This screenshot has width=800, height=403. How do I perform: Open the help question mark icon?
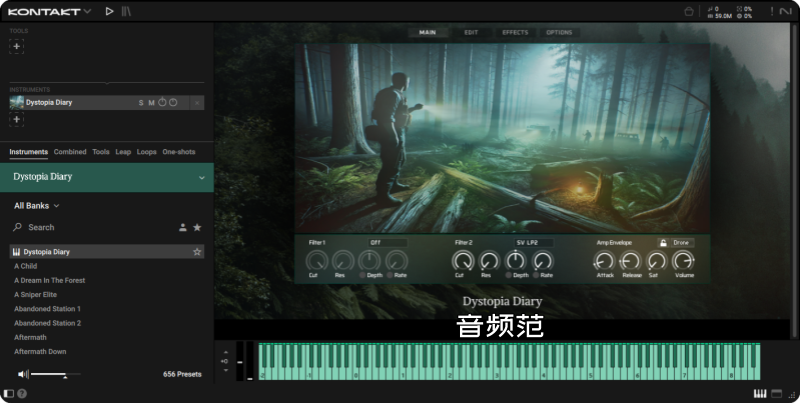click(22, 393)
